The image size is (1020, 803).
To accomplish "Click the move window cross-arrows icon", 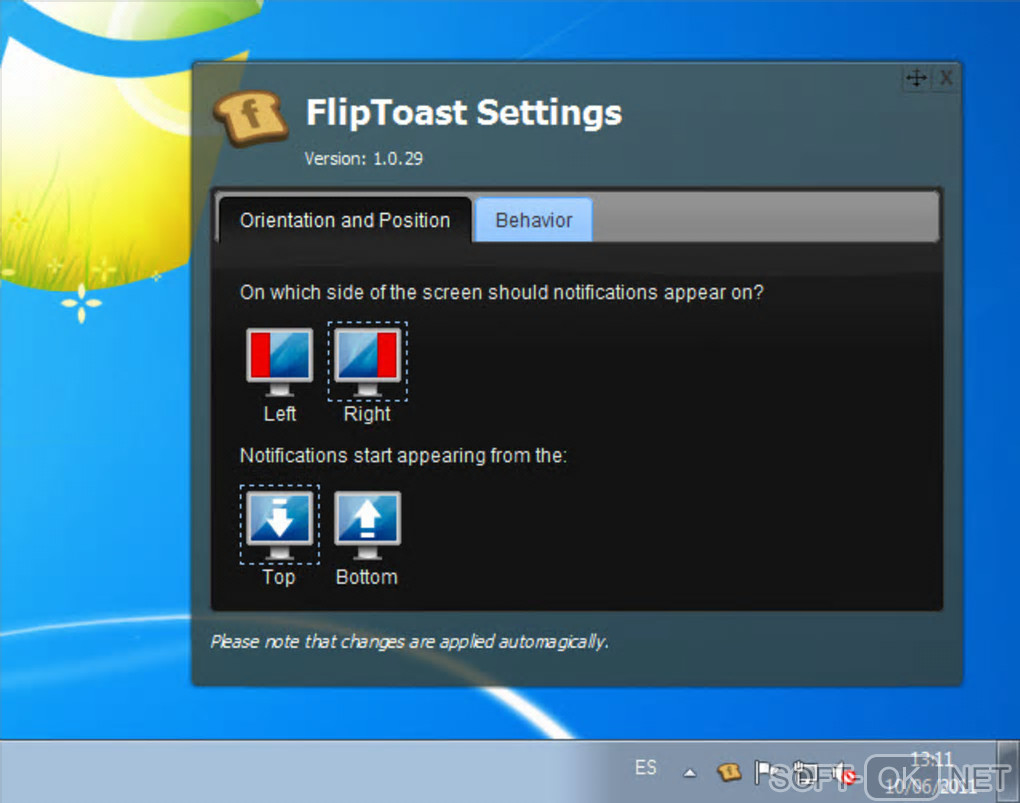I will [917, 78].
